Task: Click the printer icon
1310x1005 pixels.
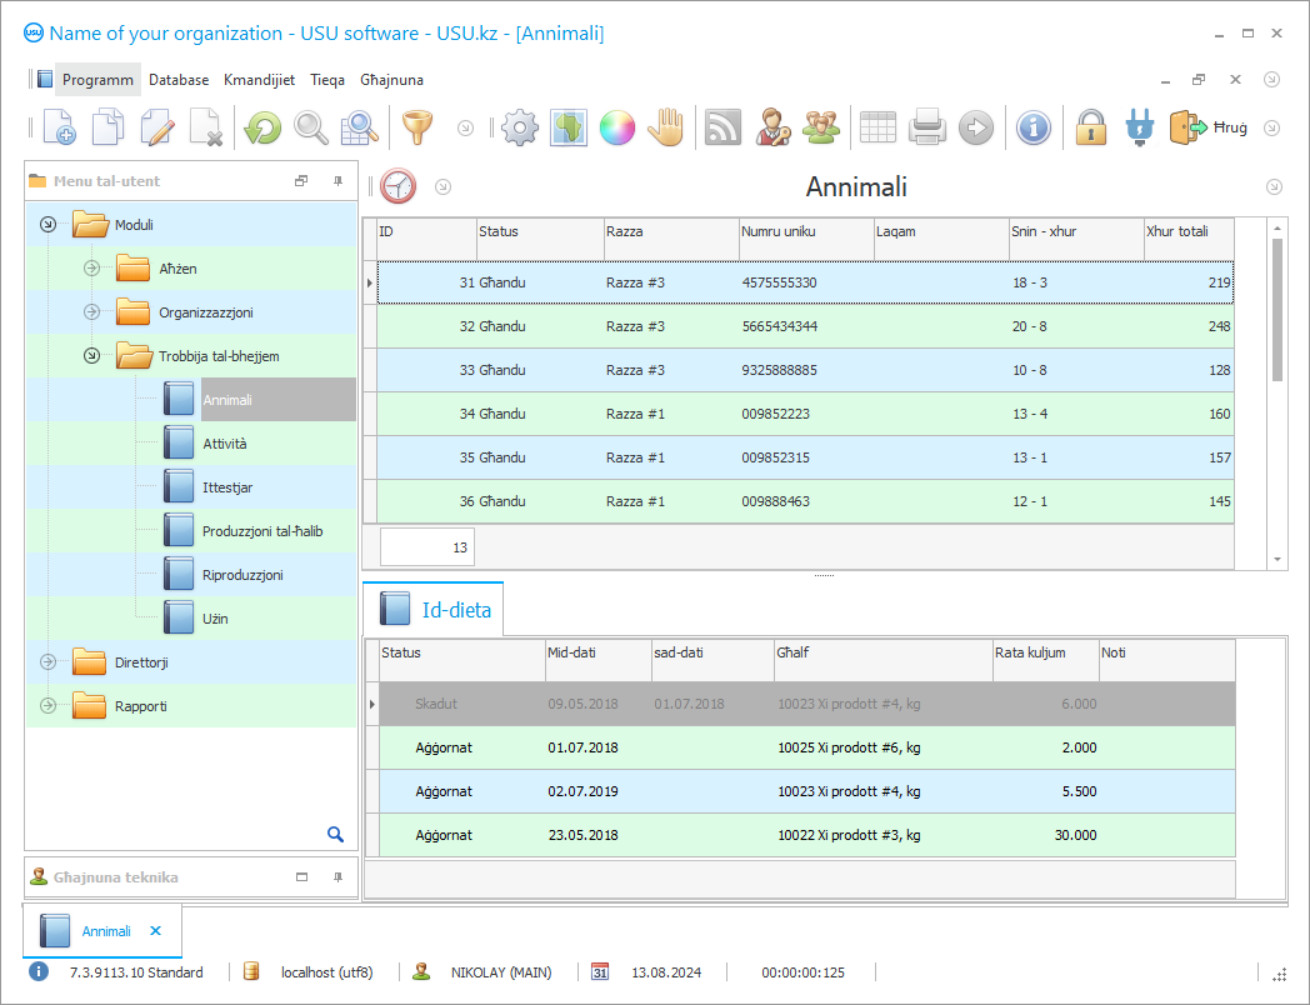Action: (927, 128)
